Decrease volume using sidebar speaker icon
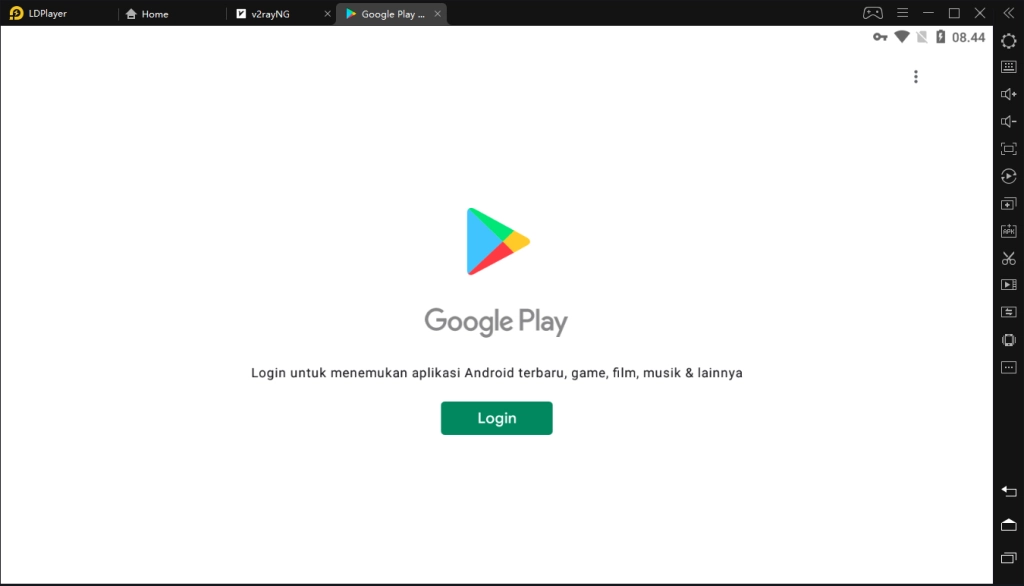The width and height of the screenshot is (1024, 586). (x=1008, y=122)
